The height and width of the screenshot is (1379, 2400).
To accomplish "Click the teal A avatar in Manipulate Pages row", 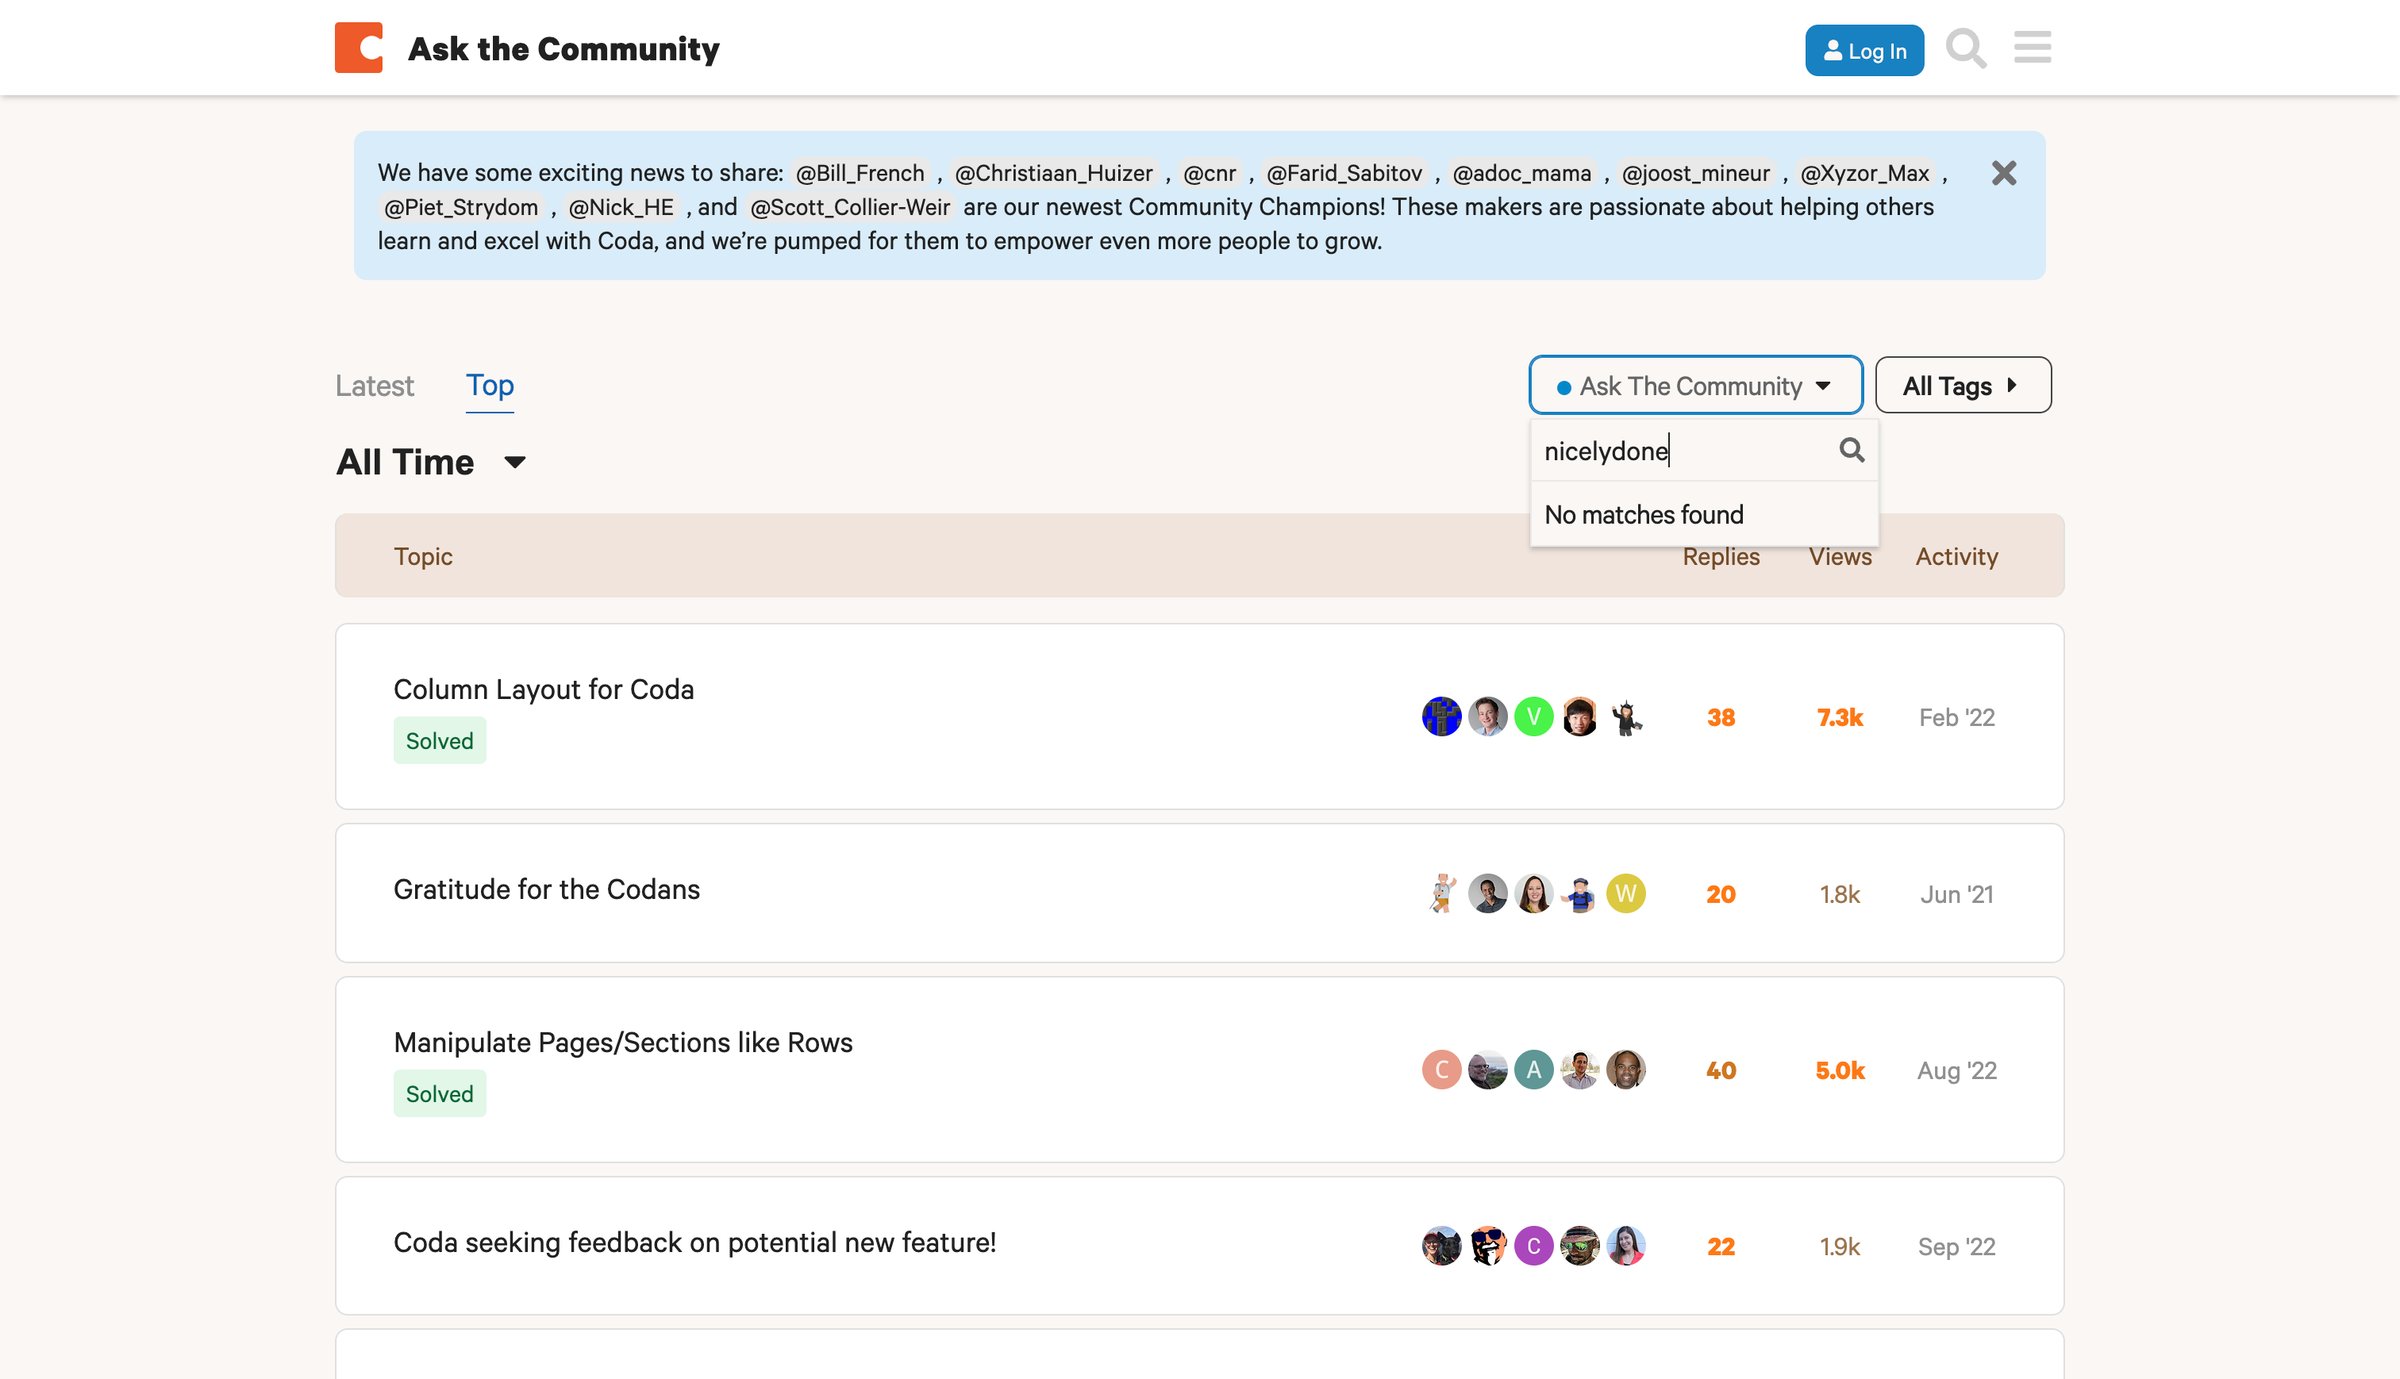I will 1533,1070.
